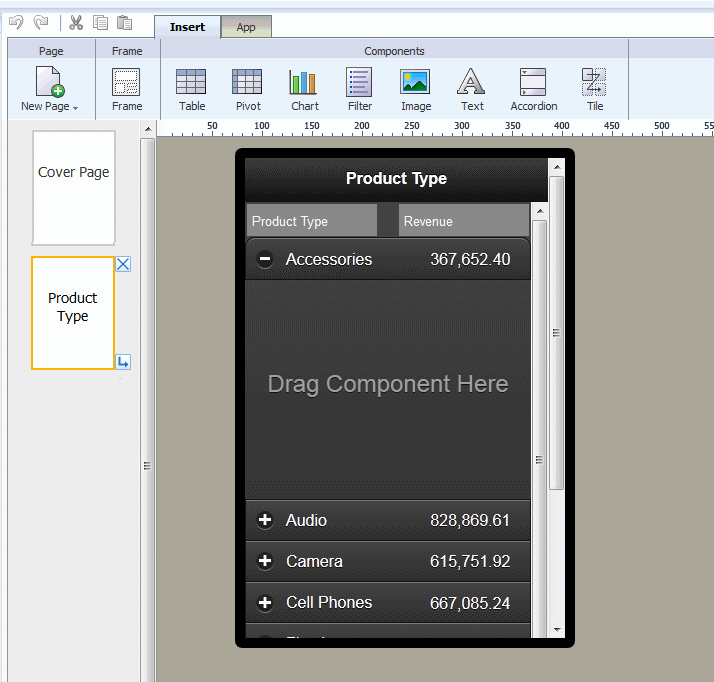Click the Revenue column header
This screenshot has height=682, width=714.
coord(463,221)
